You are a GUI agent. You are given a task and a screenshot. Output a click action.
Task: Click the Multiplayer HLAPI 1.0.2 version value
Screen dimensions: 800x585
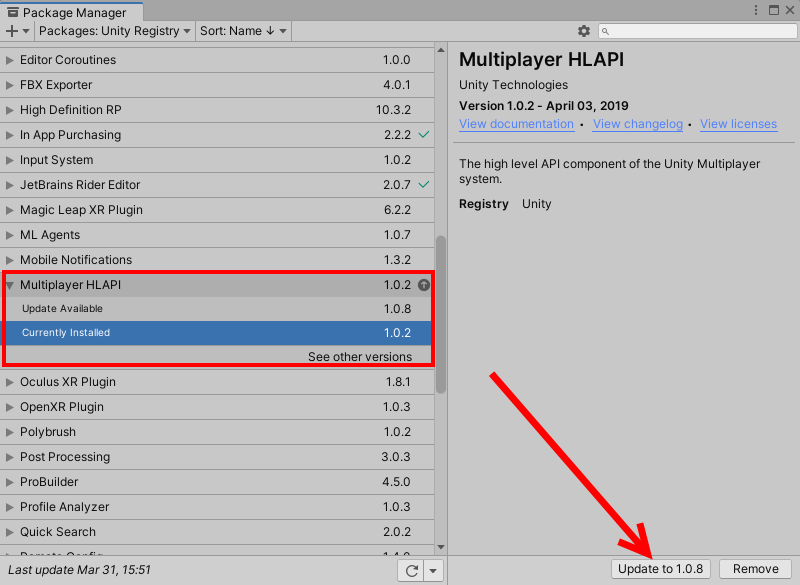coord(397,285)
